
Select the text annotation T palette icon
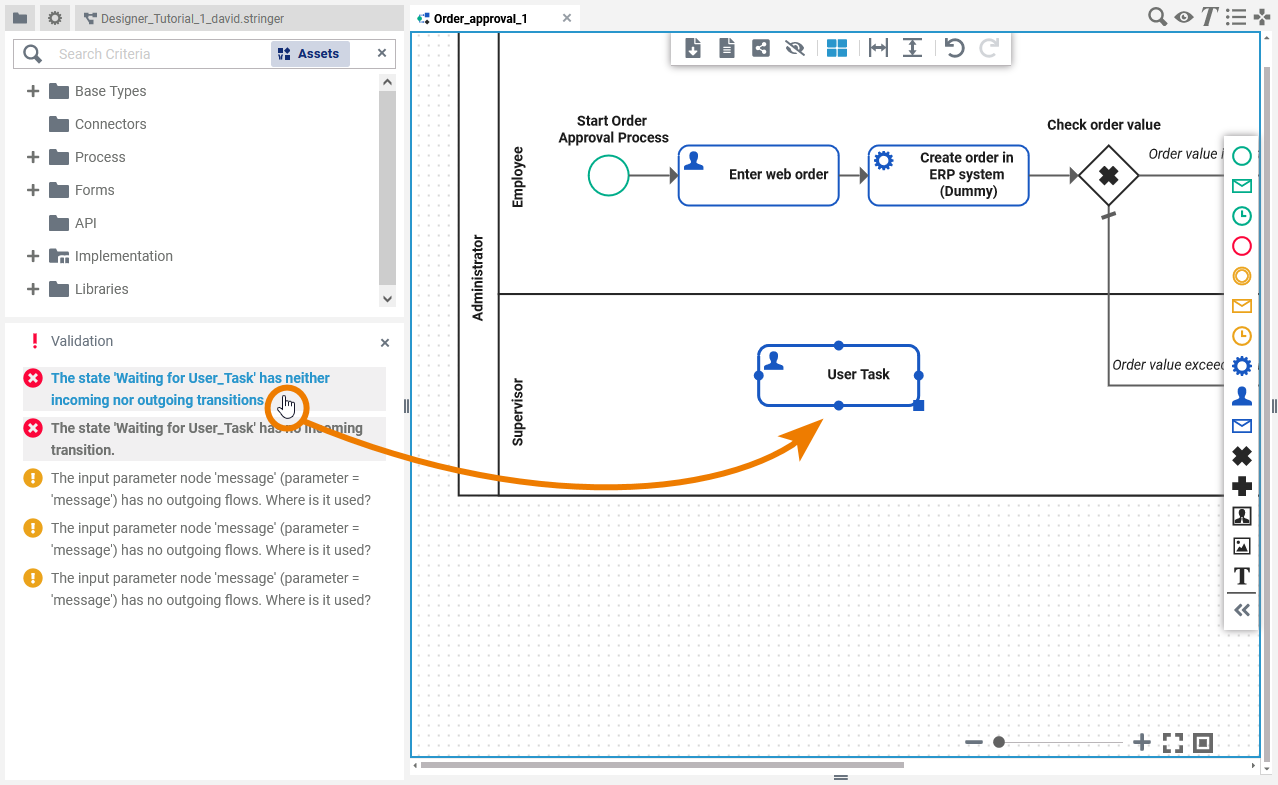coord(1241,576)
